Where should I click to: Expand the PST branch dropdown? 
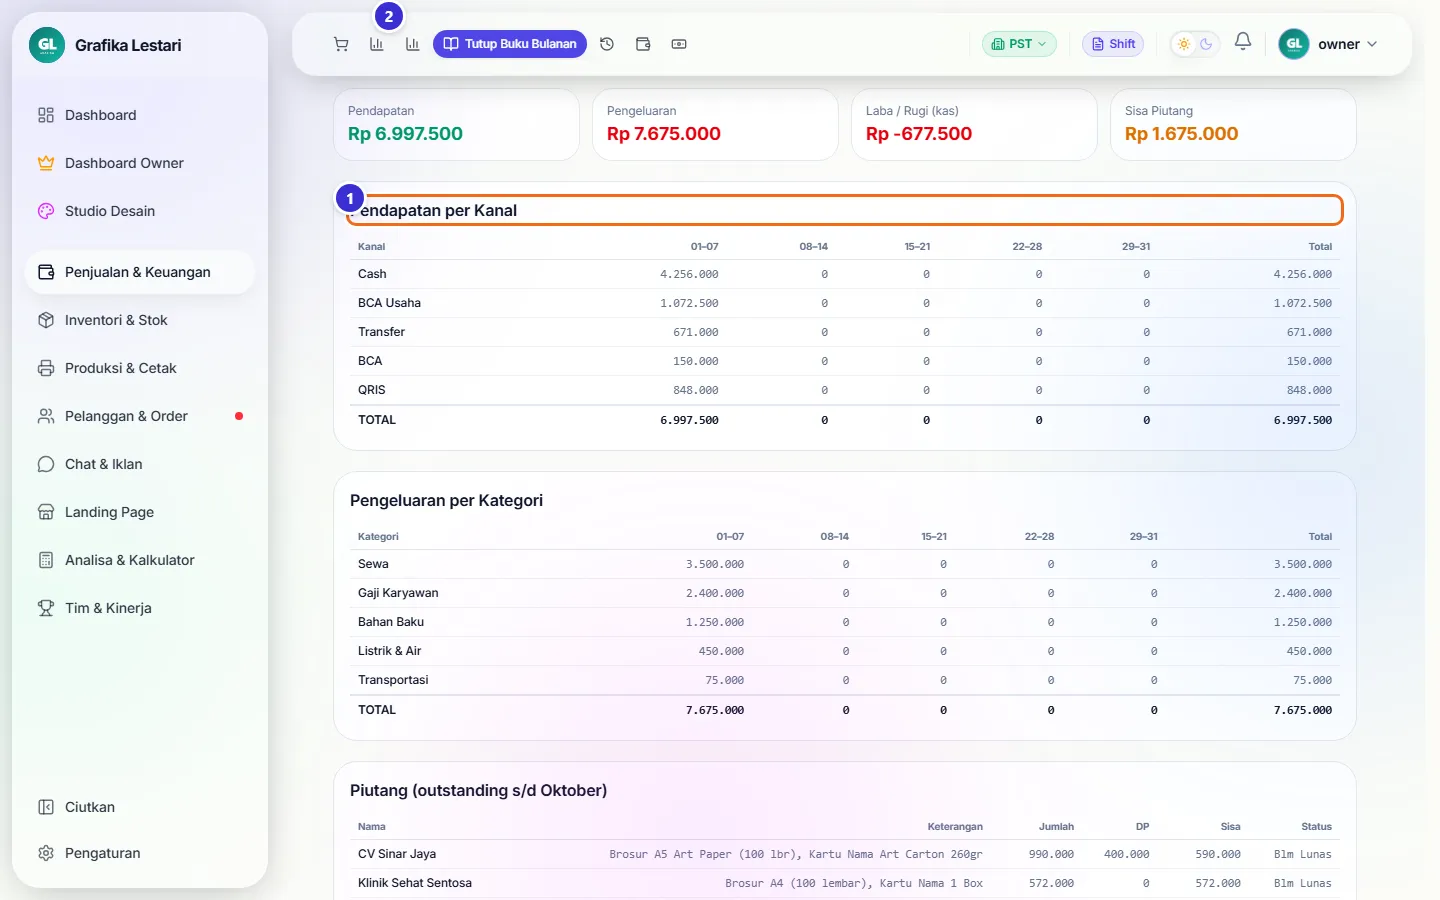pyautogui.click(x=1019, y=44)
